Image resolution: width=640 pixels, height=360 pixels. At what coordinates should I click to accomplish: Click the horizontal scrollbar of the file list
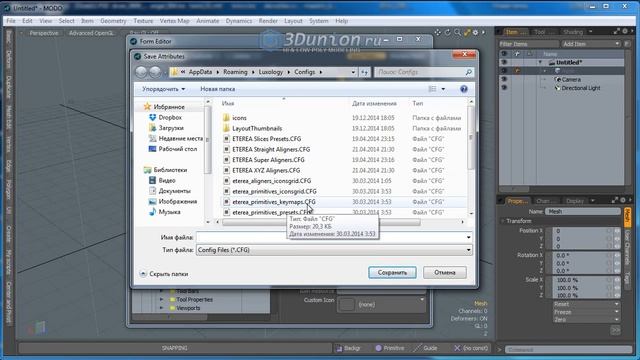(322, 222)
